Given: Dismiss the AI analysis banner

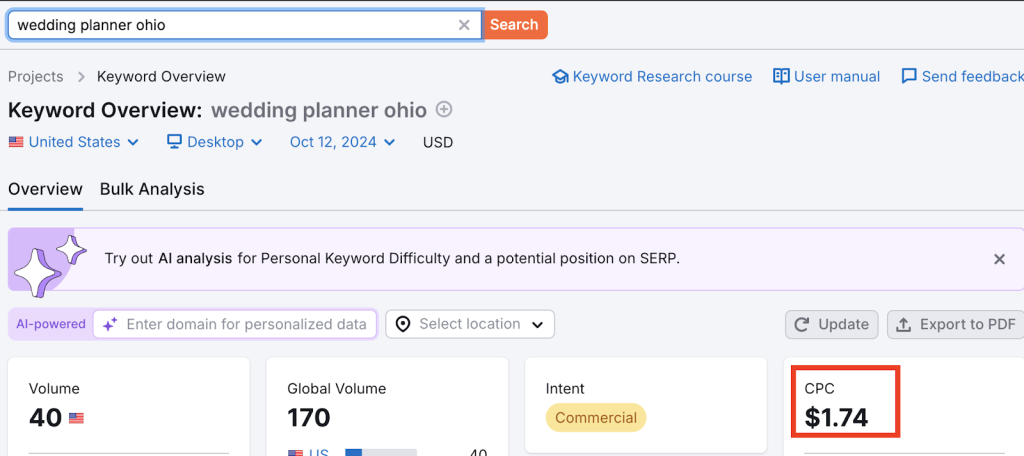Looking at the screenshot, I should [x=999, y=259].
